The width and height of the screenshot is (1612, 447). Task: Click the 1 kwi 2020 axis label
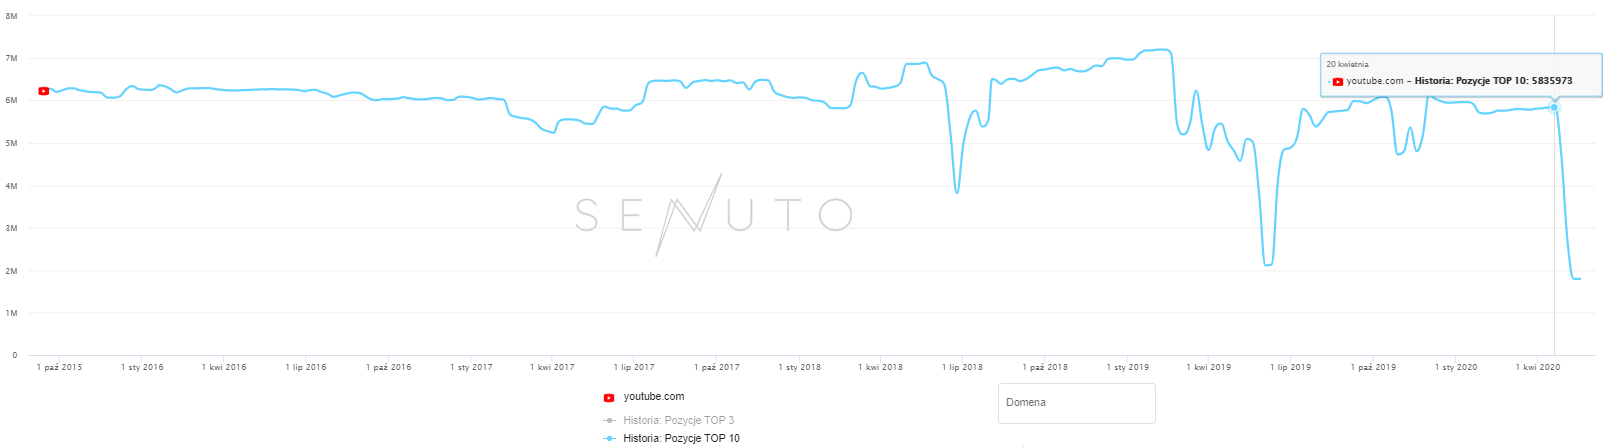point(1538,367)
